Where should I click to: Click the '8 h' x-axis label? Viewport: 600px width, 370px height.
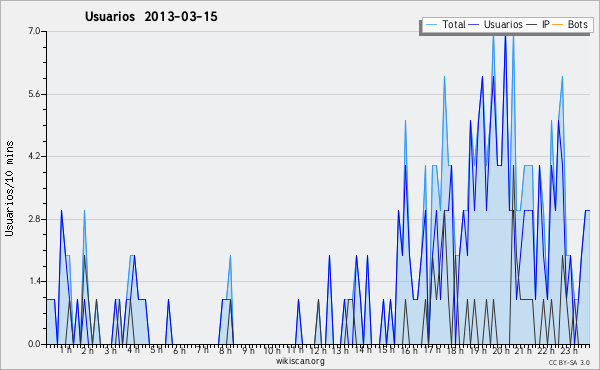[225, 350]
